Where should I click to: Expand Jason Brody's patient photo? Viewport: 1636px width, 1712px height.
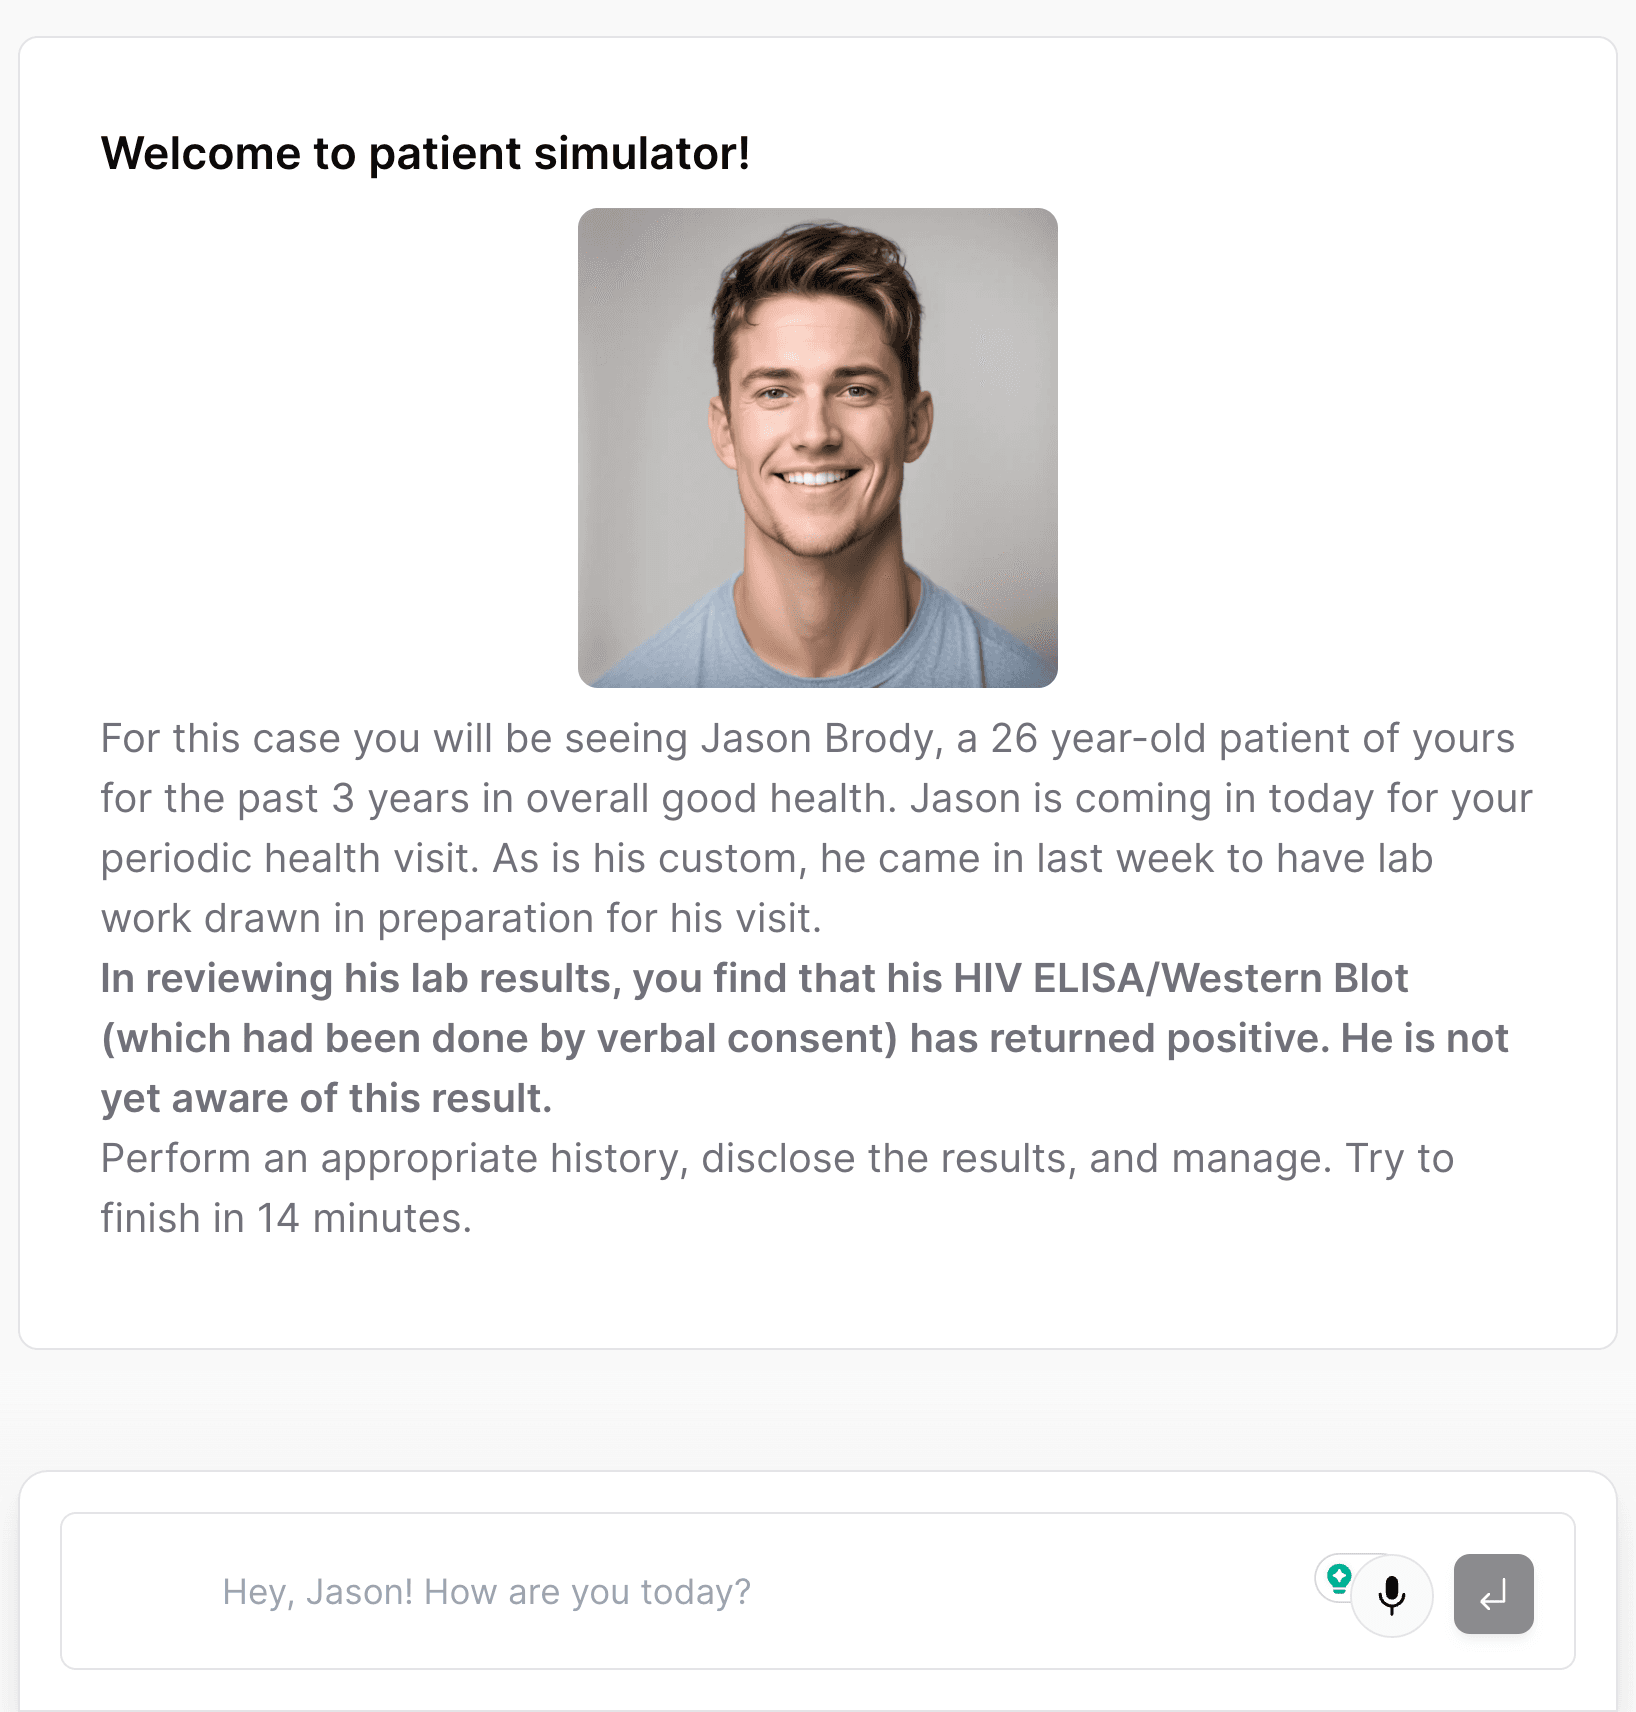click(817, 446)
